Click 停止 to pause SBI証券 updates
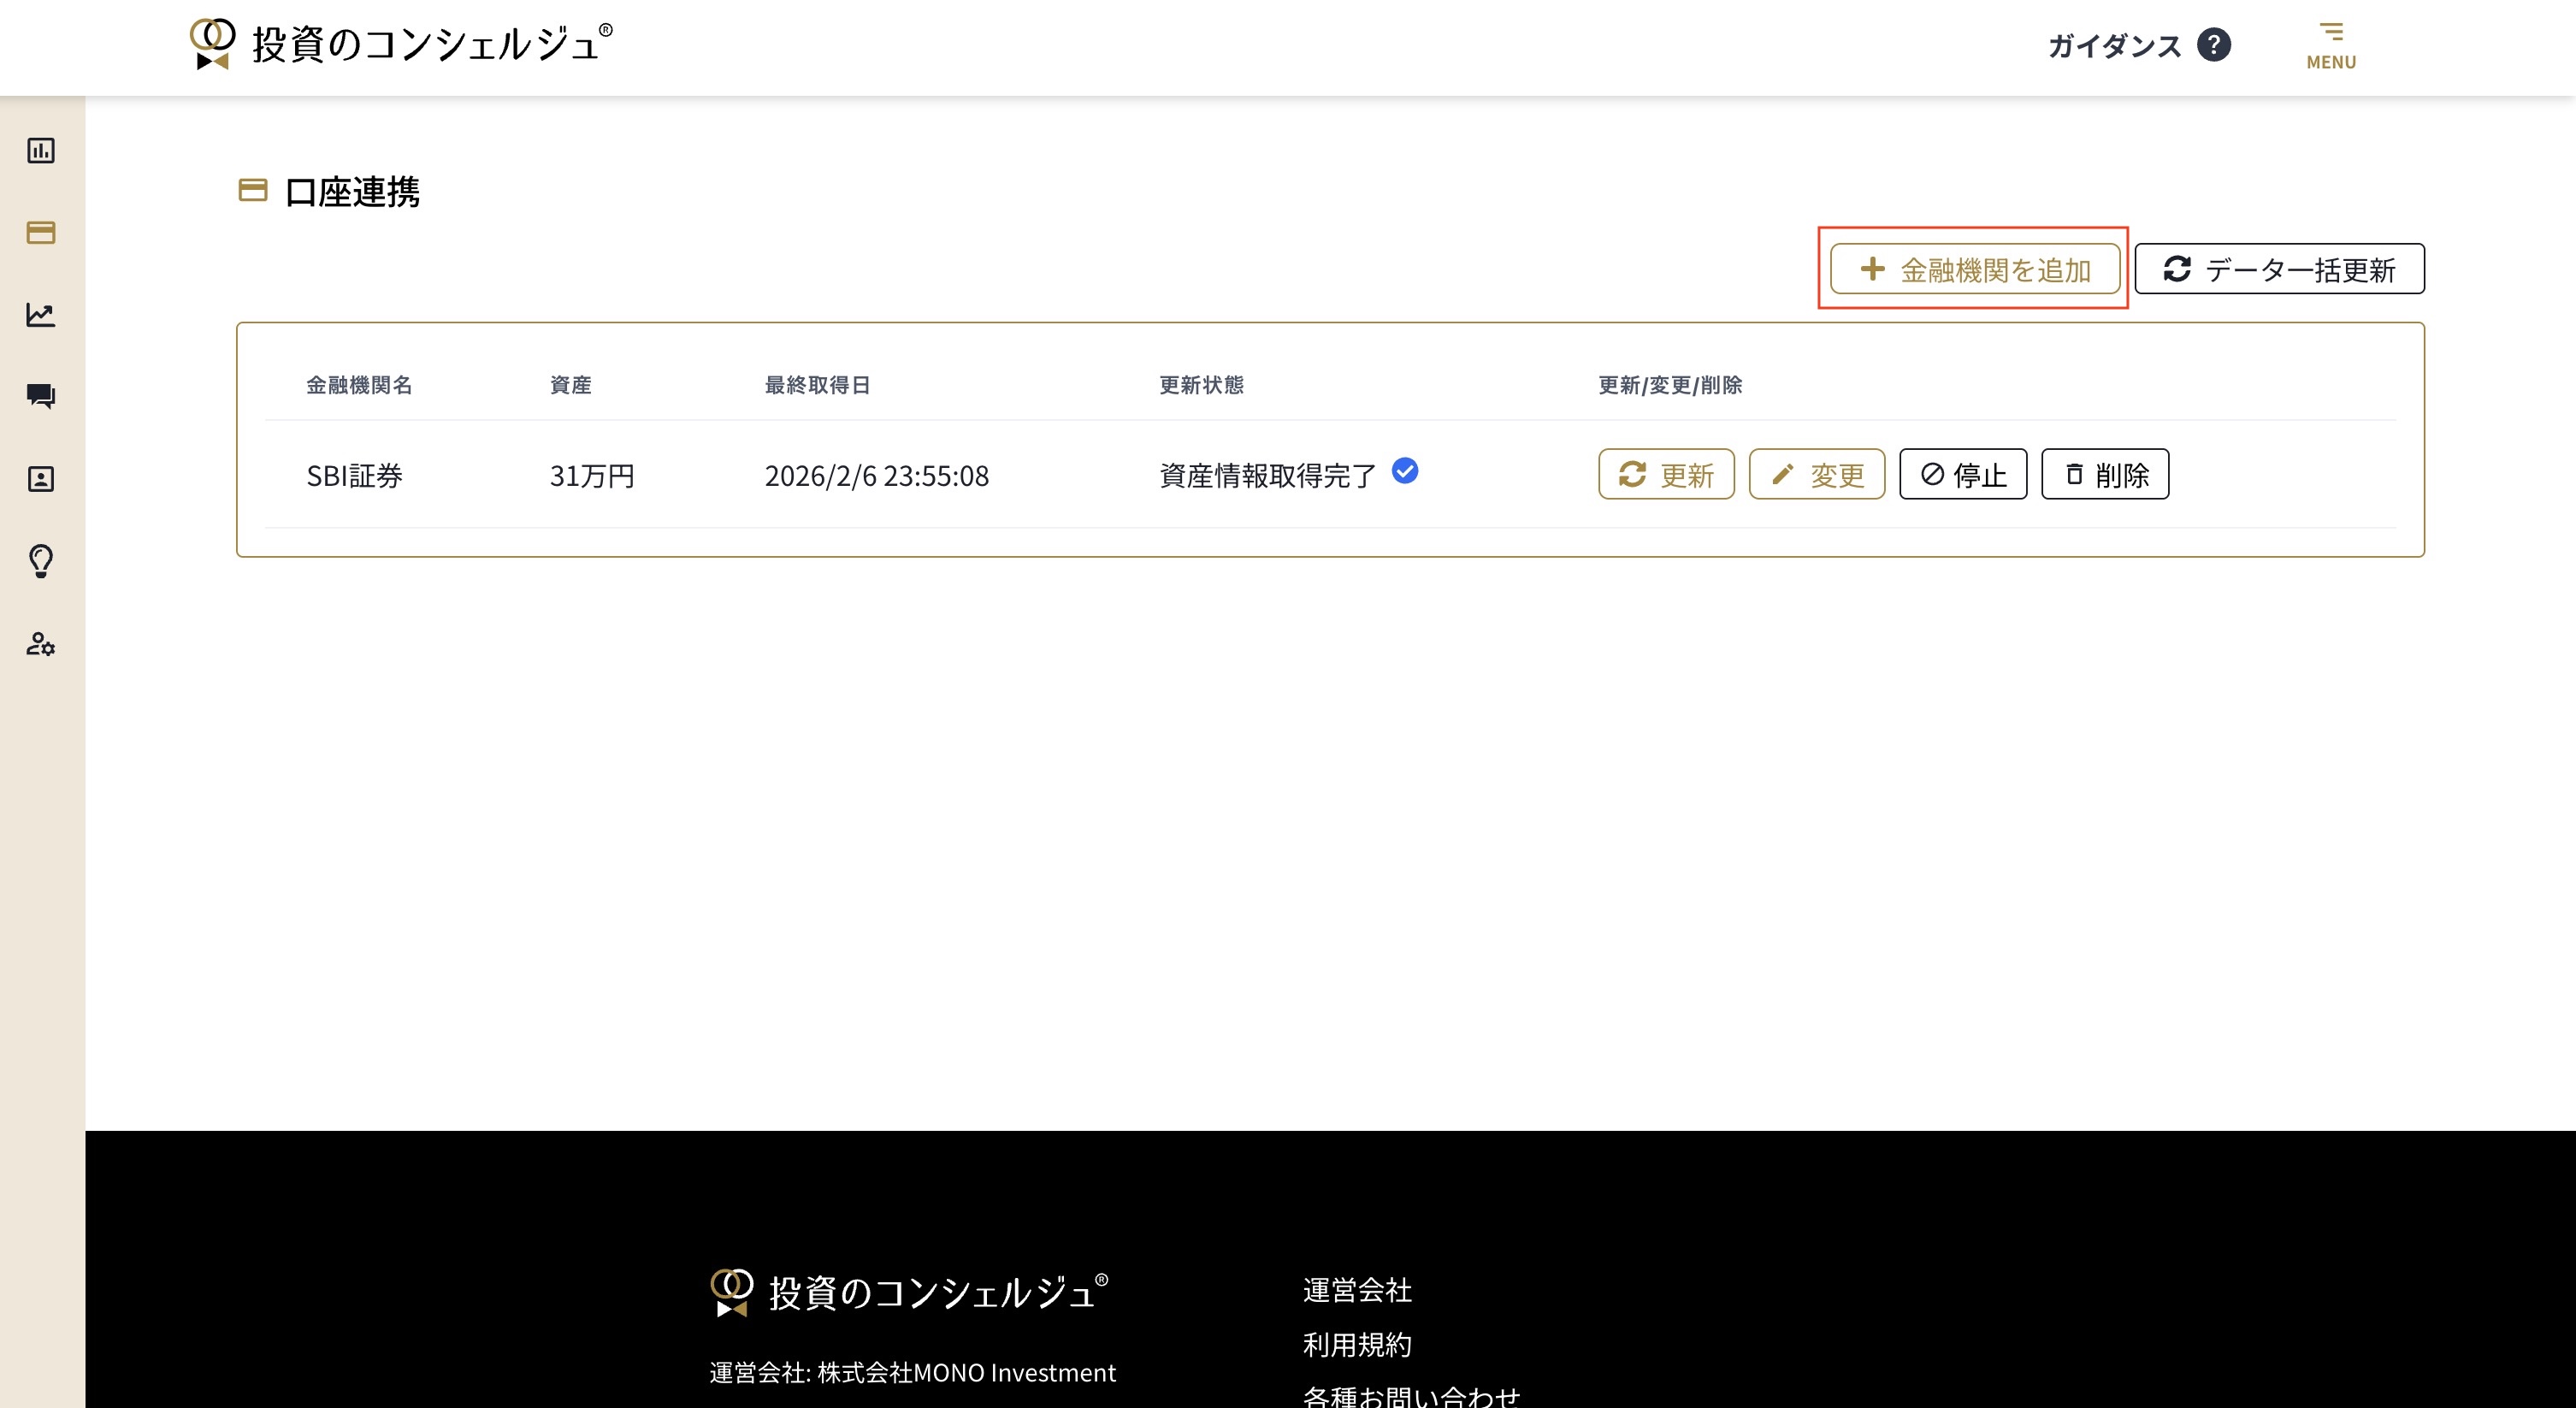 coord(1962,474)
